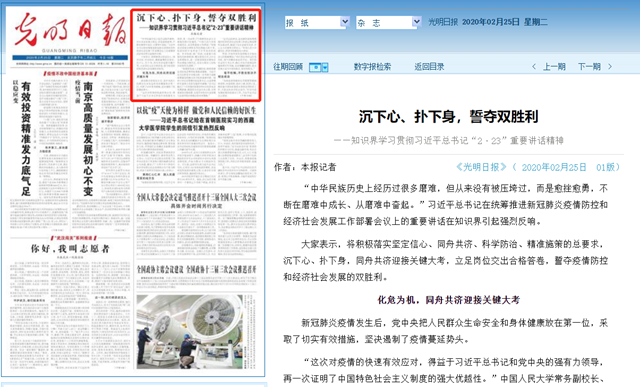Click the right chevron after 下一期
This screenshot has height=387, width=640.
tap(610, 67)
